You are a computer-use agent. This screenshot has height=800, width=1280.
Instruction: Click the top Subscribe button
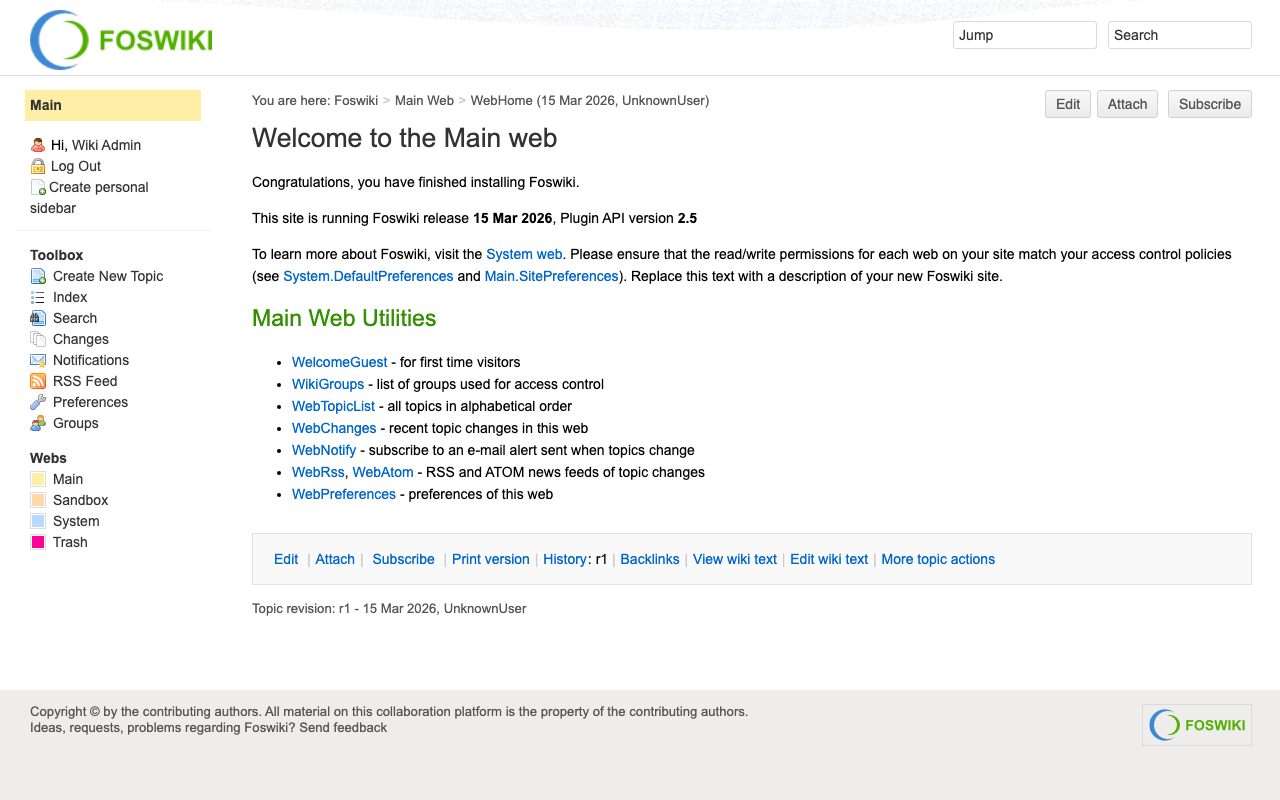(x=1210, y=104)
